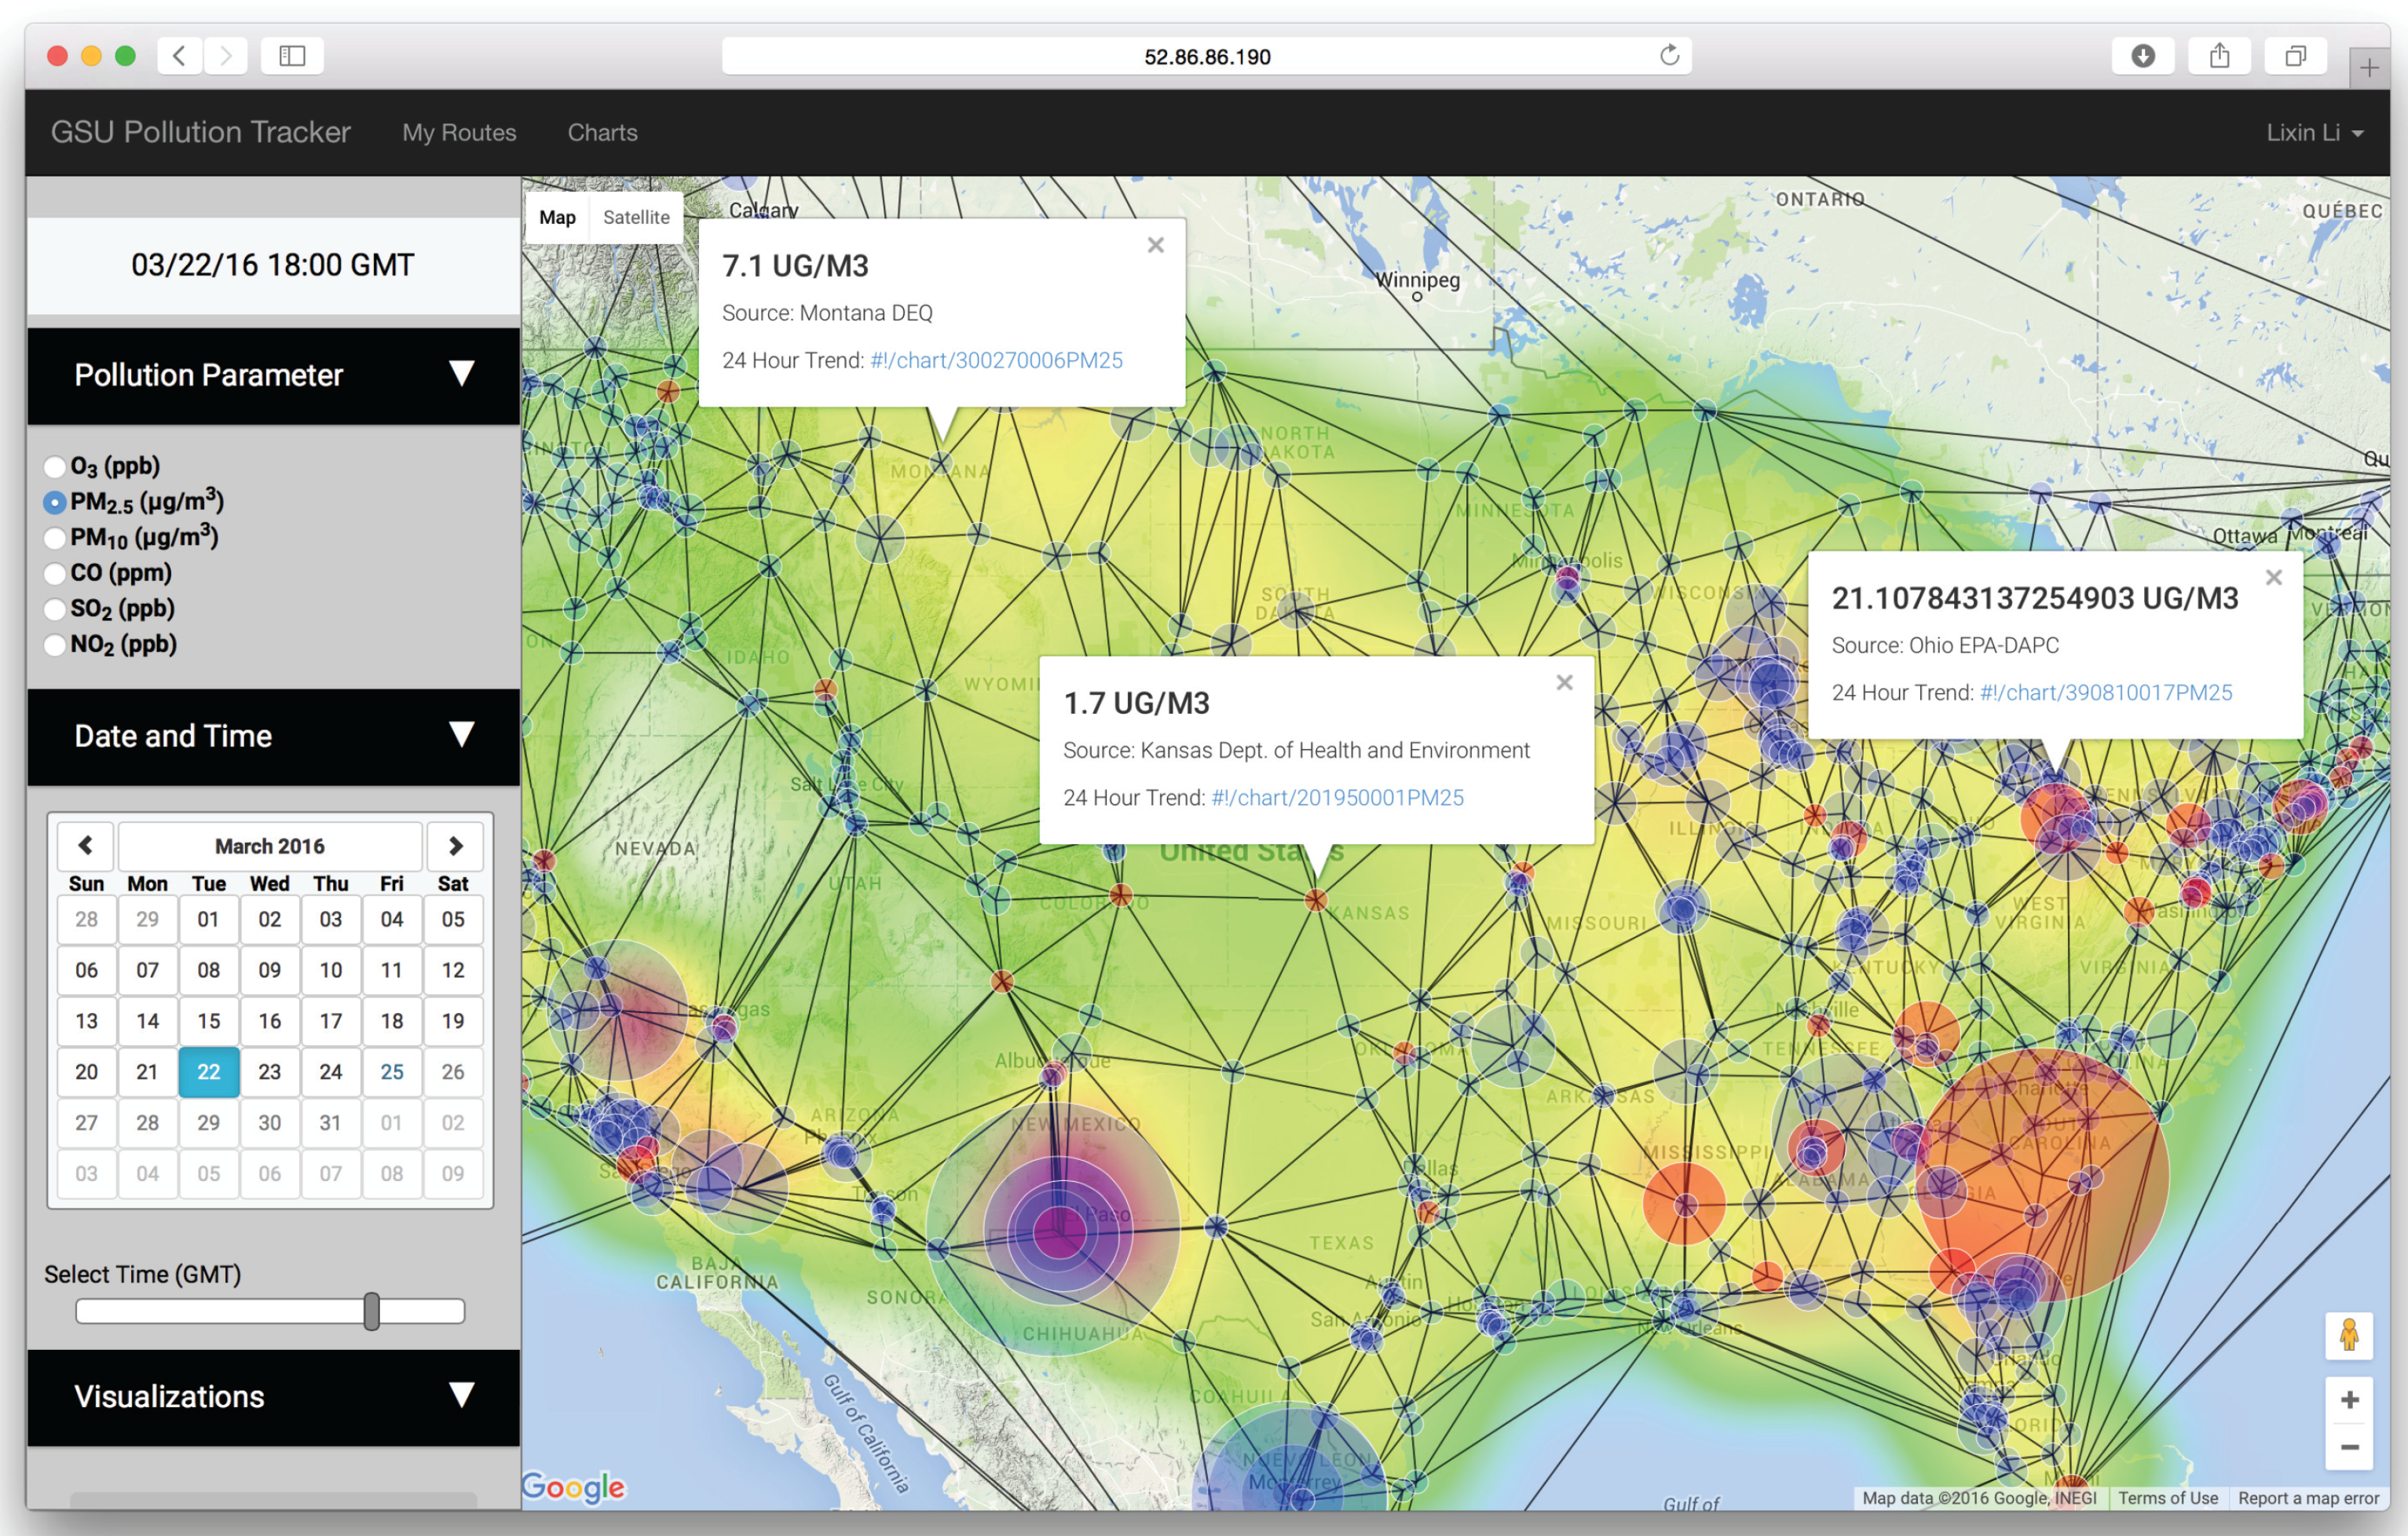Reload the page in the browser
Viewport: 2408px width, 1536px height.
point(1669,56)
